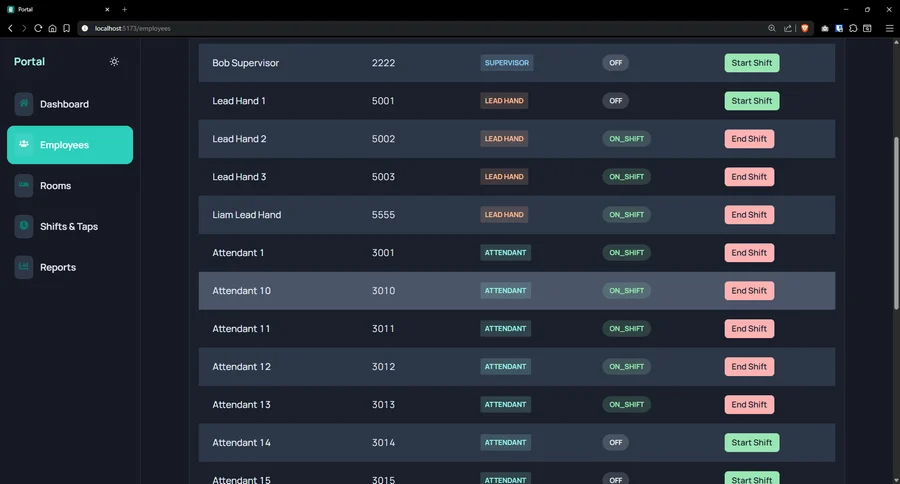End shift for Attendant 11

pyautogui.click(x=749, y=328)
